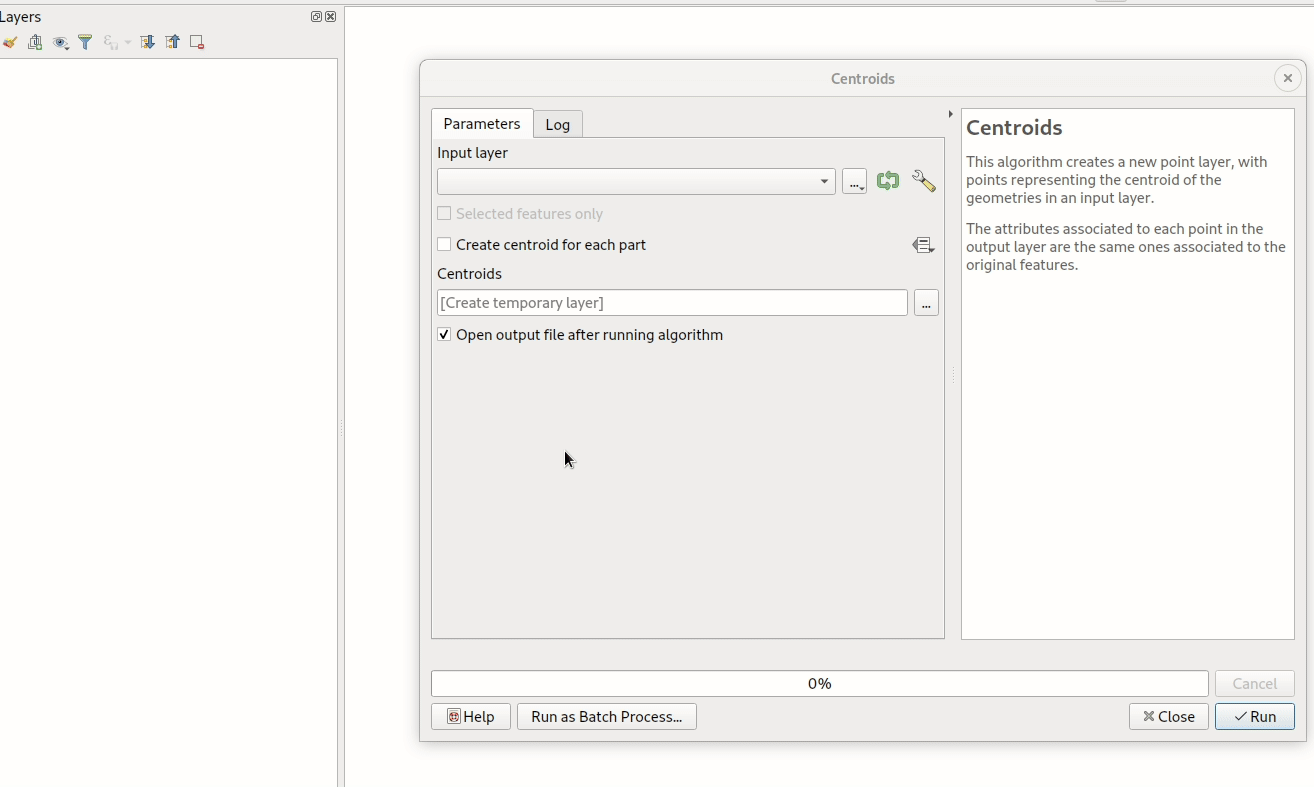Screen dimensions: 1314x787
Task: Uncheck Open output file after running algorithm
Action: pyautogui.click(x=444, y=335)
